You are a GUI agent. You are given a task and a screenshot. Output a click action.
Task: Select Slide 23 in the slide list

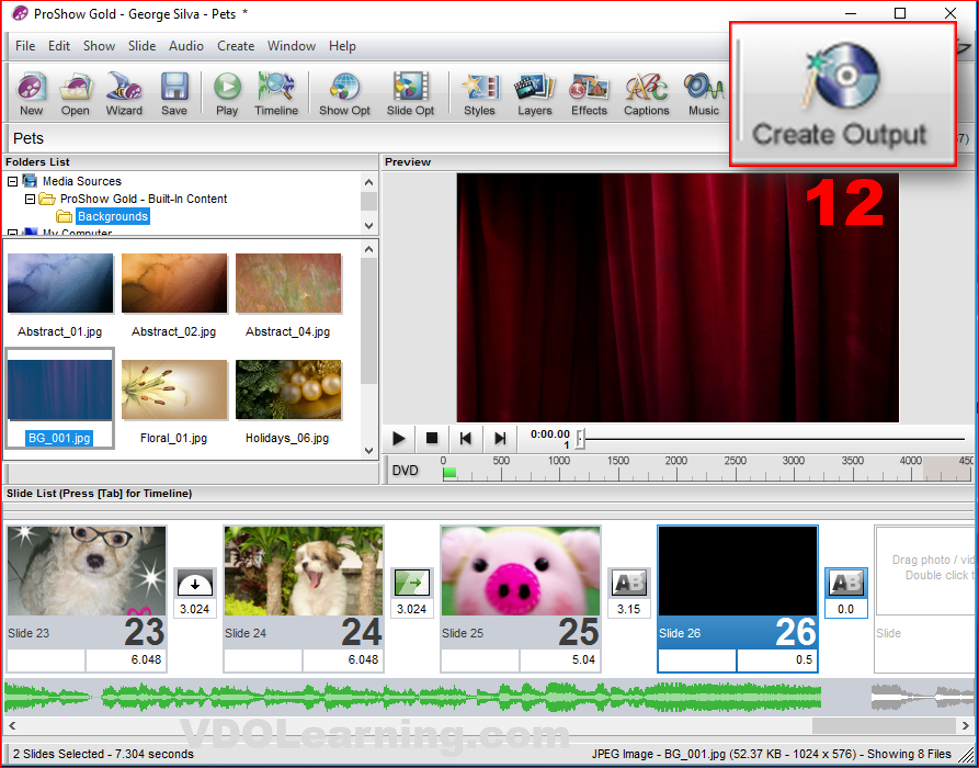(x=87, y=571)
